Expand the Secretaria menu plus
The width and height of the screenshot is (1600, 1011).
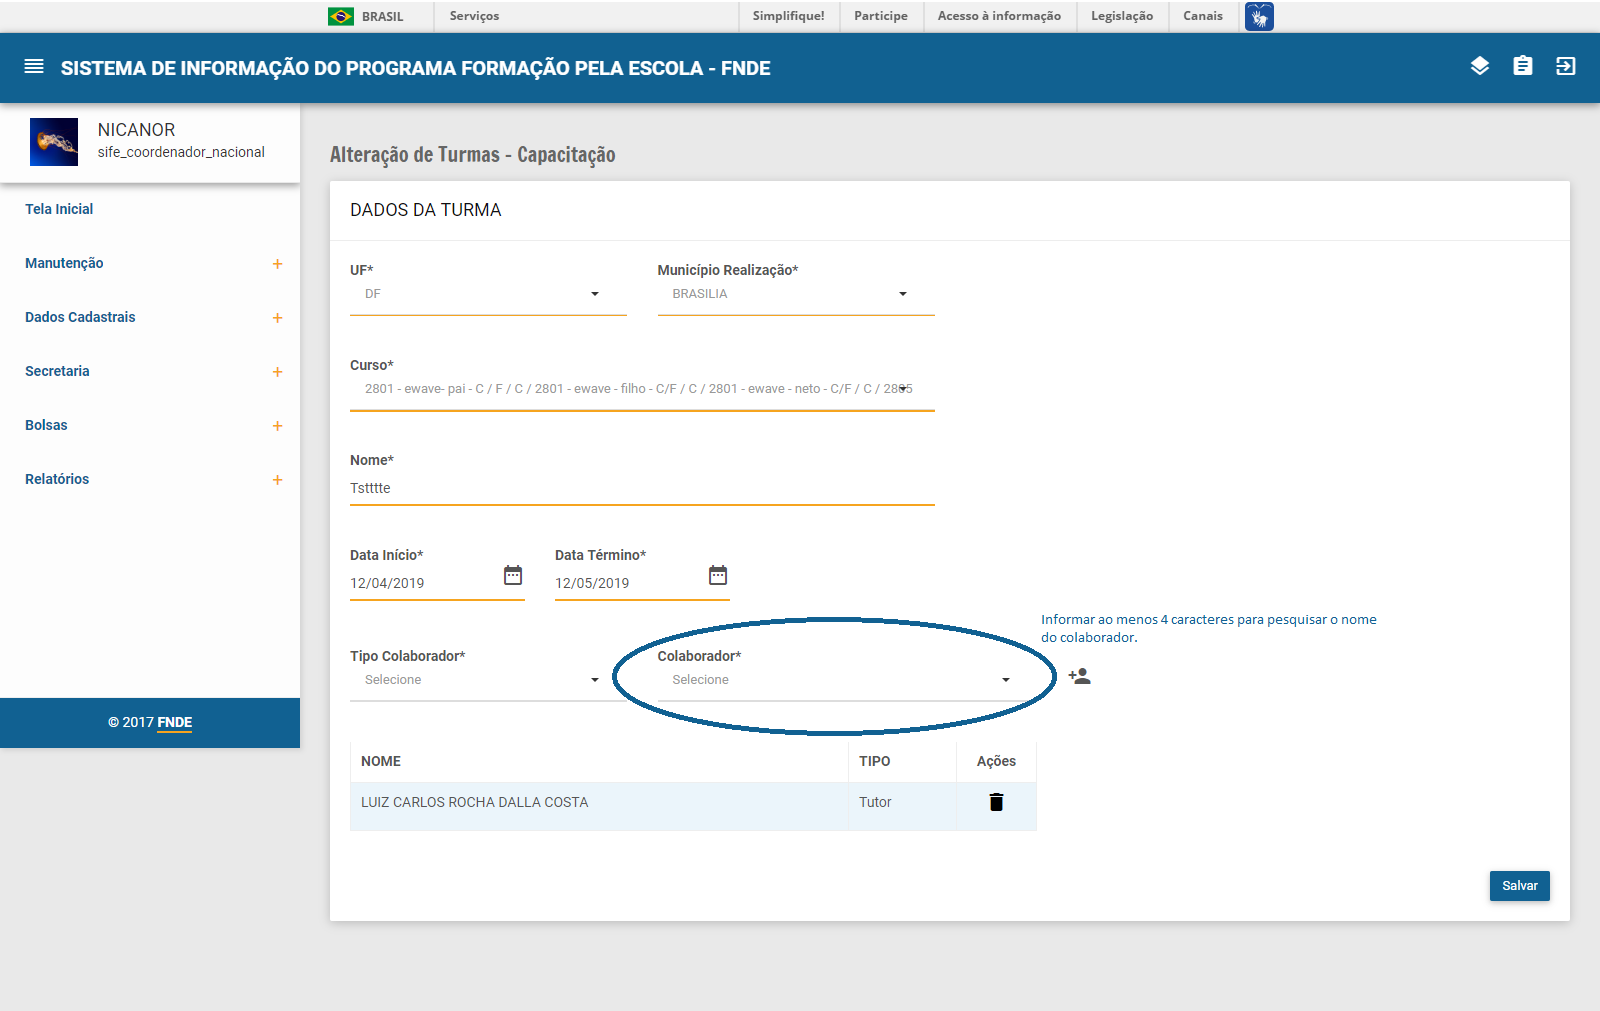coord(277,372)
